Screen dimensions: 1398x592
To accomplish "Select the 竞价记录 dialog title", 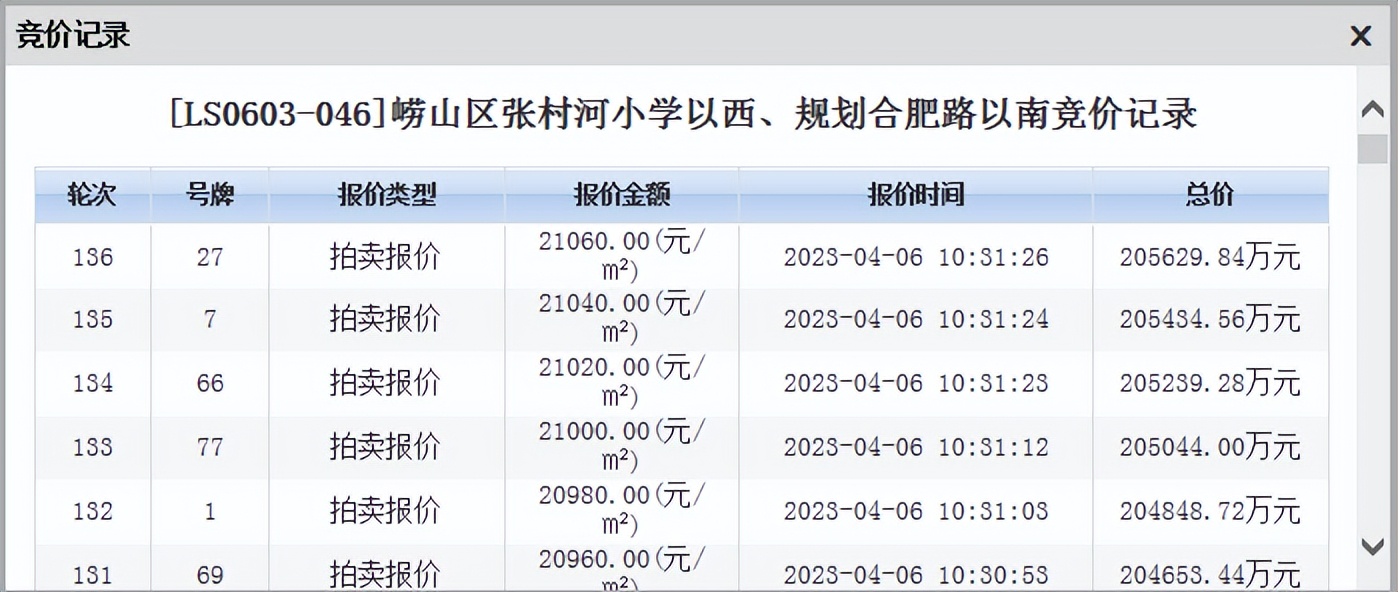I will tap(70, 33).
